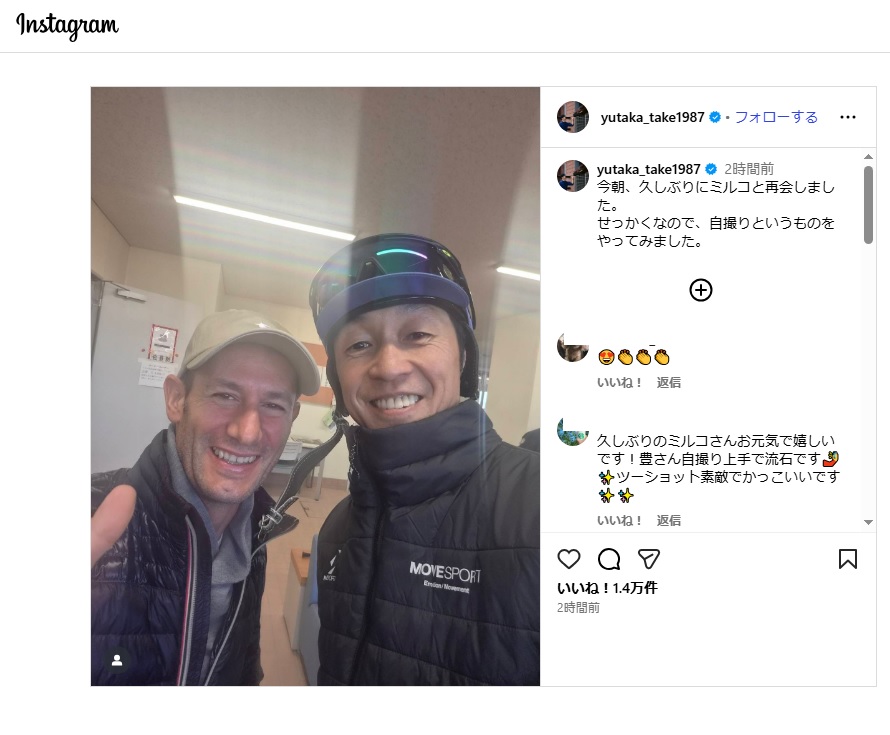Open caption author's profile picture
The image size is (890, 735).
pyautogui.click(x=573, y=176)
